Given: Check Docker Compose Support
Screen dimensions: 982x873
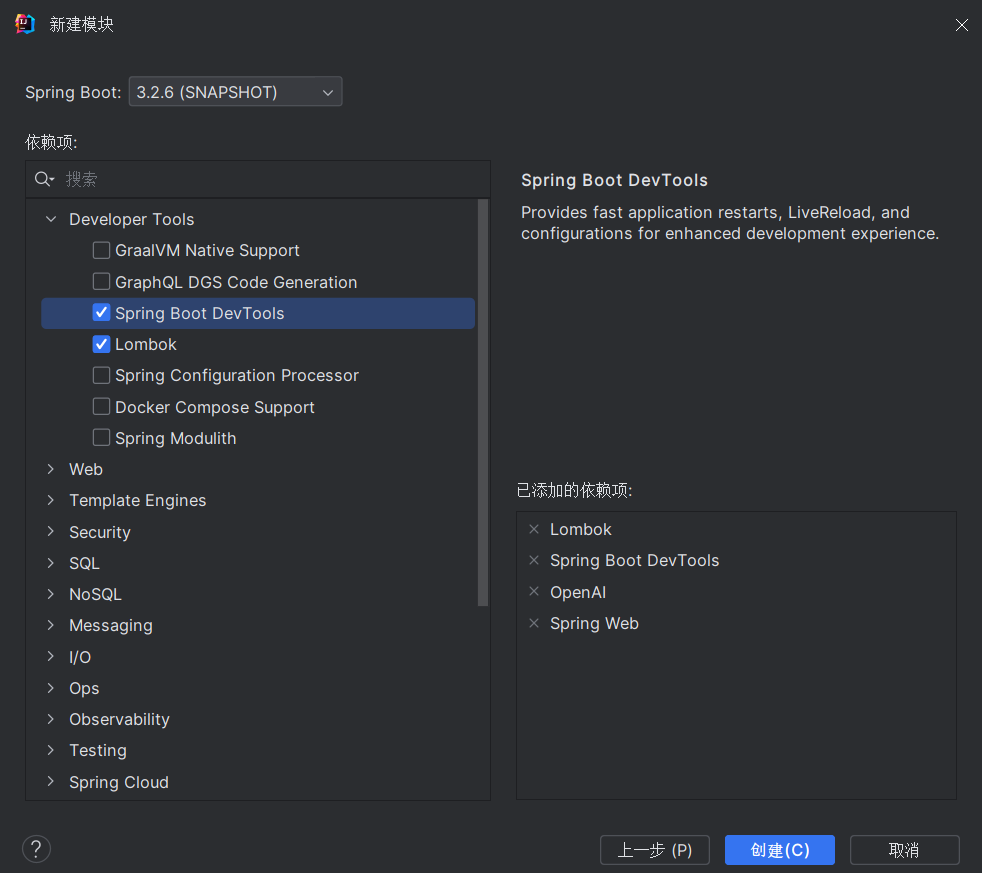Looking at the screenshot, I should (101, 406).
